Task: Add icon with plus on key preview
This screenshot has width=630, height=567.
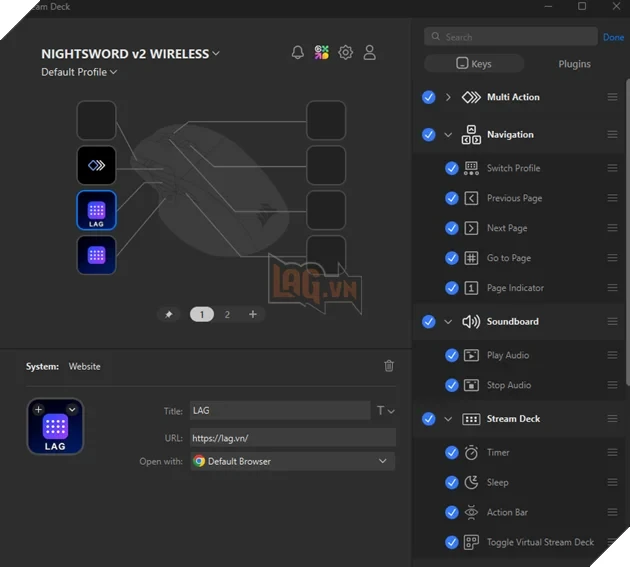Action: [39, 409]
